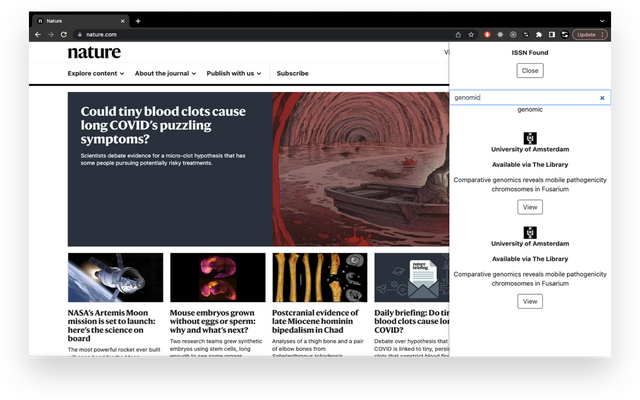Click View for the first library result
The height and width of the screenshot is (400, 640).
[x=530, y=207]
